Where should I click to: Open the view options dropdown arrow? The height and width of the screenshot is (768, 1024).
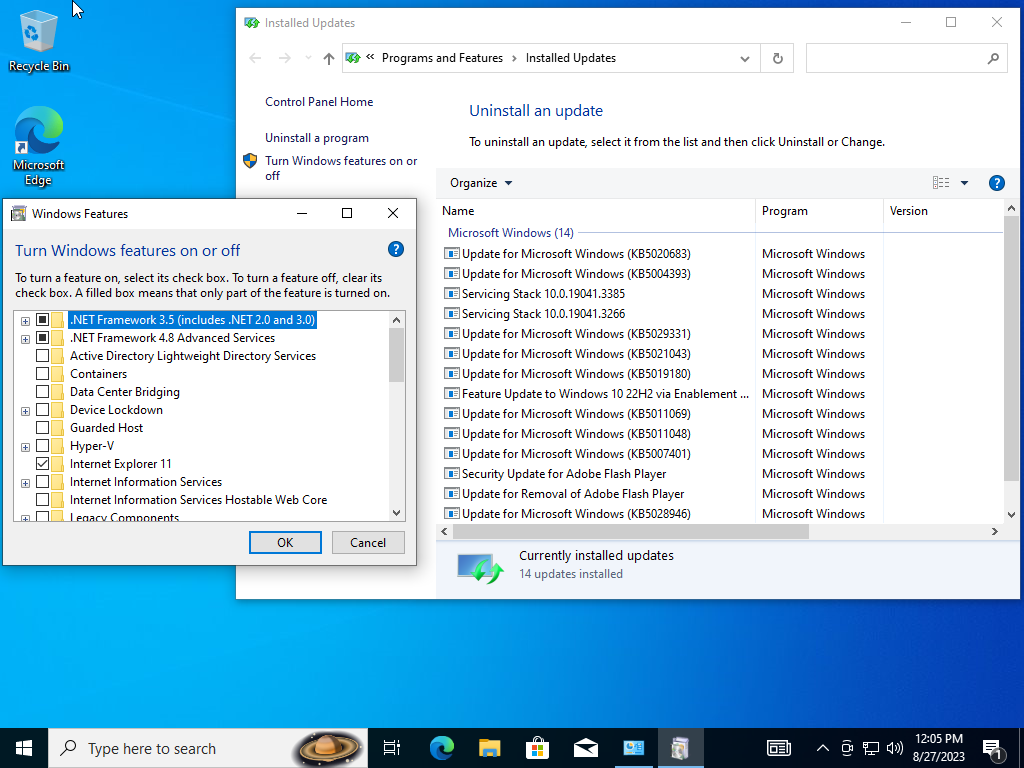[964, 183]
